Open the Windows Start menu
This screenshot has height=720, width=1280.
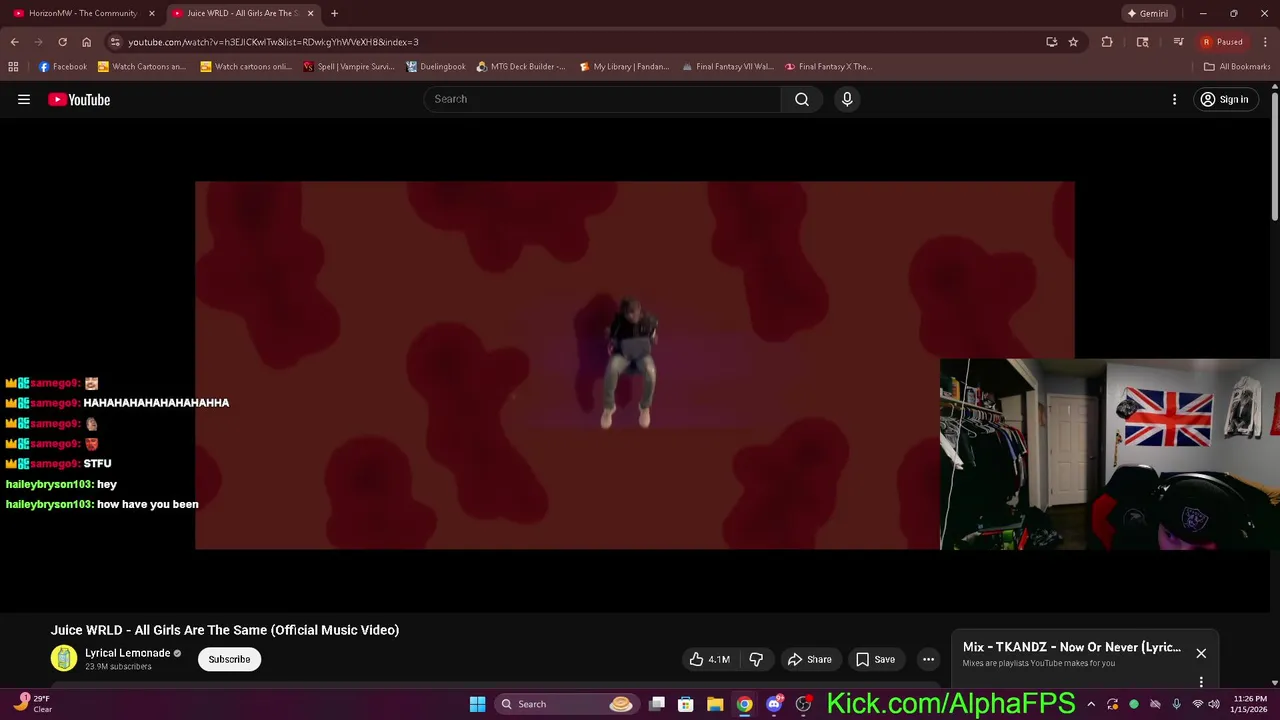click(x=477, y=704)
